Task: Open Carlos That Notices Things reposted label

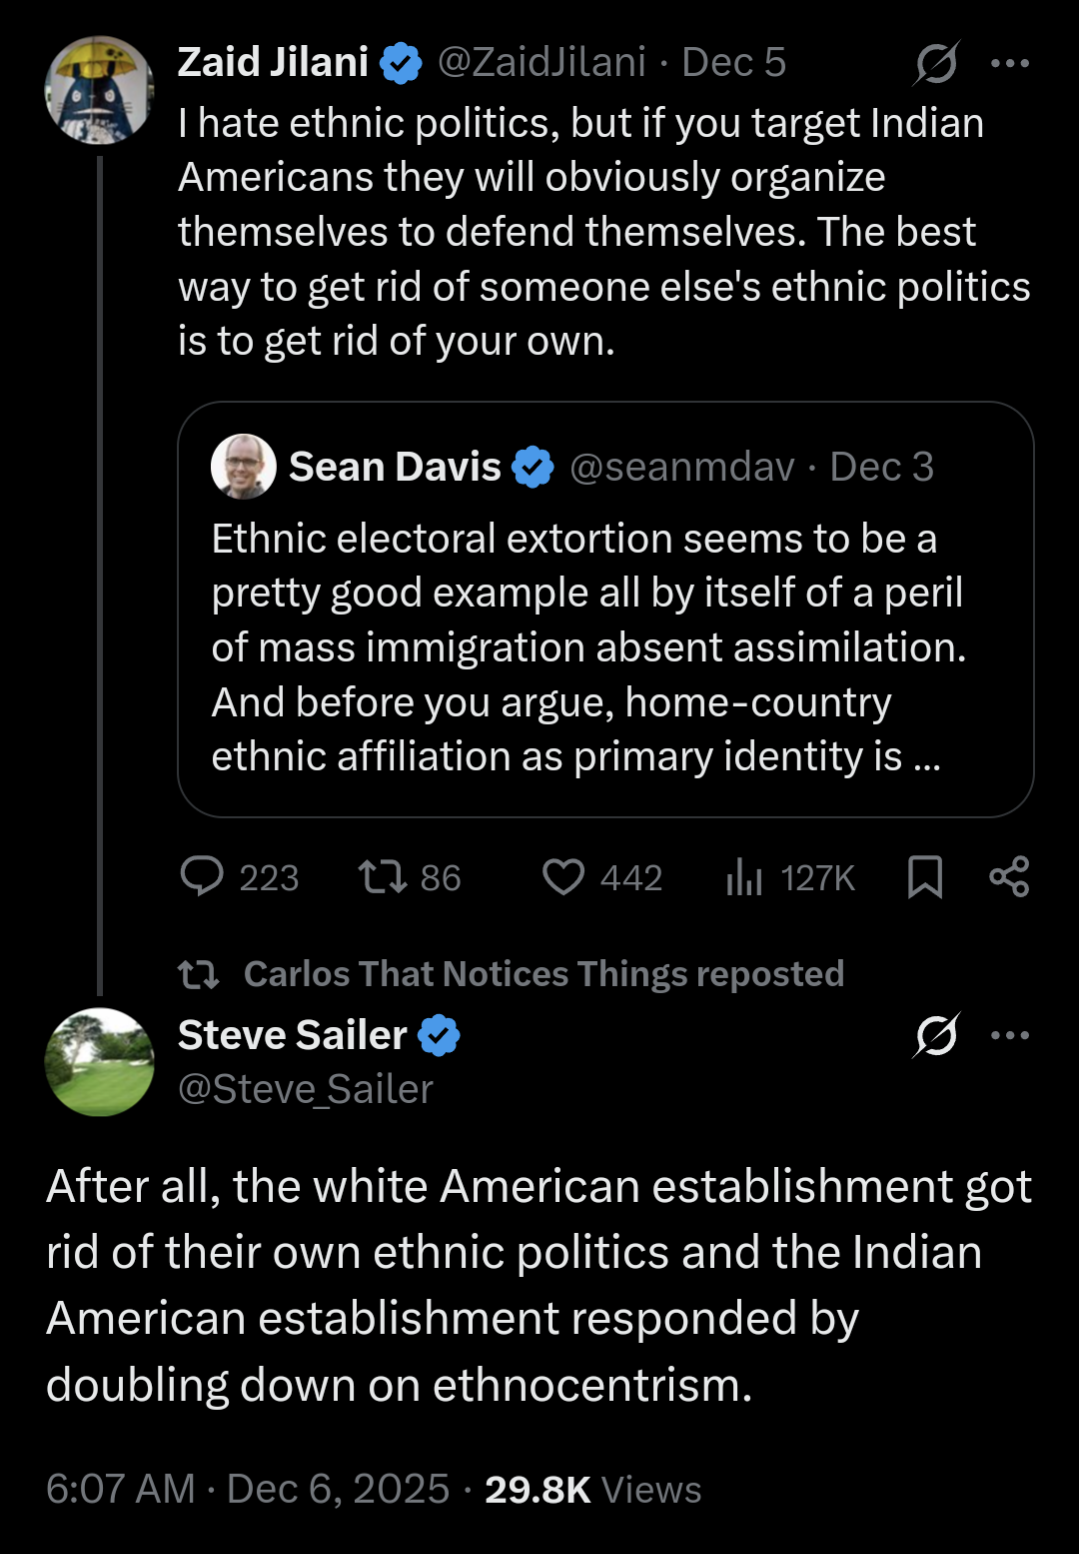Action: point(543,973)
